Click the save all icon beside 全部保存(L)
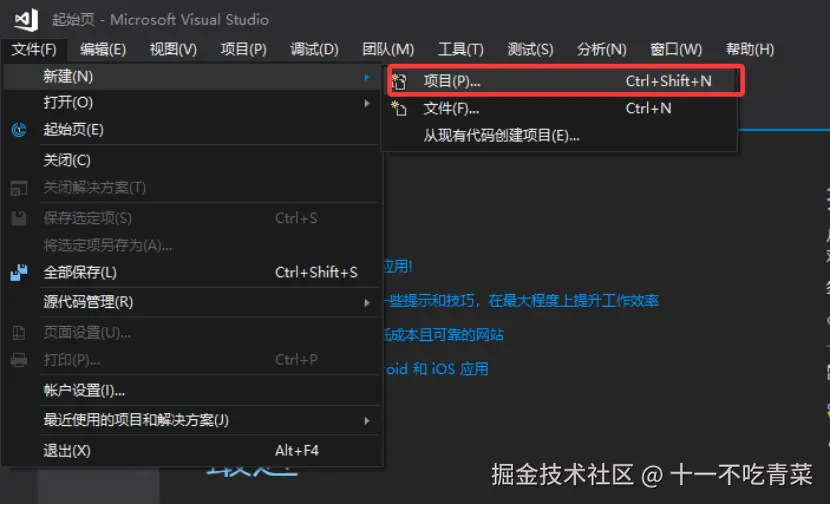Screen dimensions: 830x505 coord(19,273)
